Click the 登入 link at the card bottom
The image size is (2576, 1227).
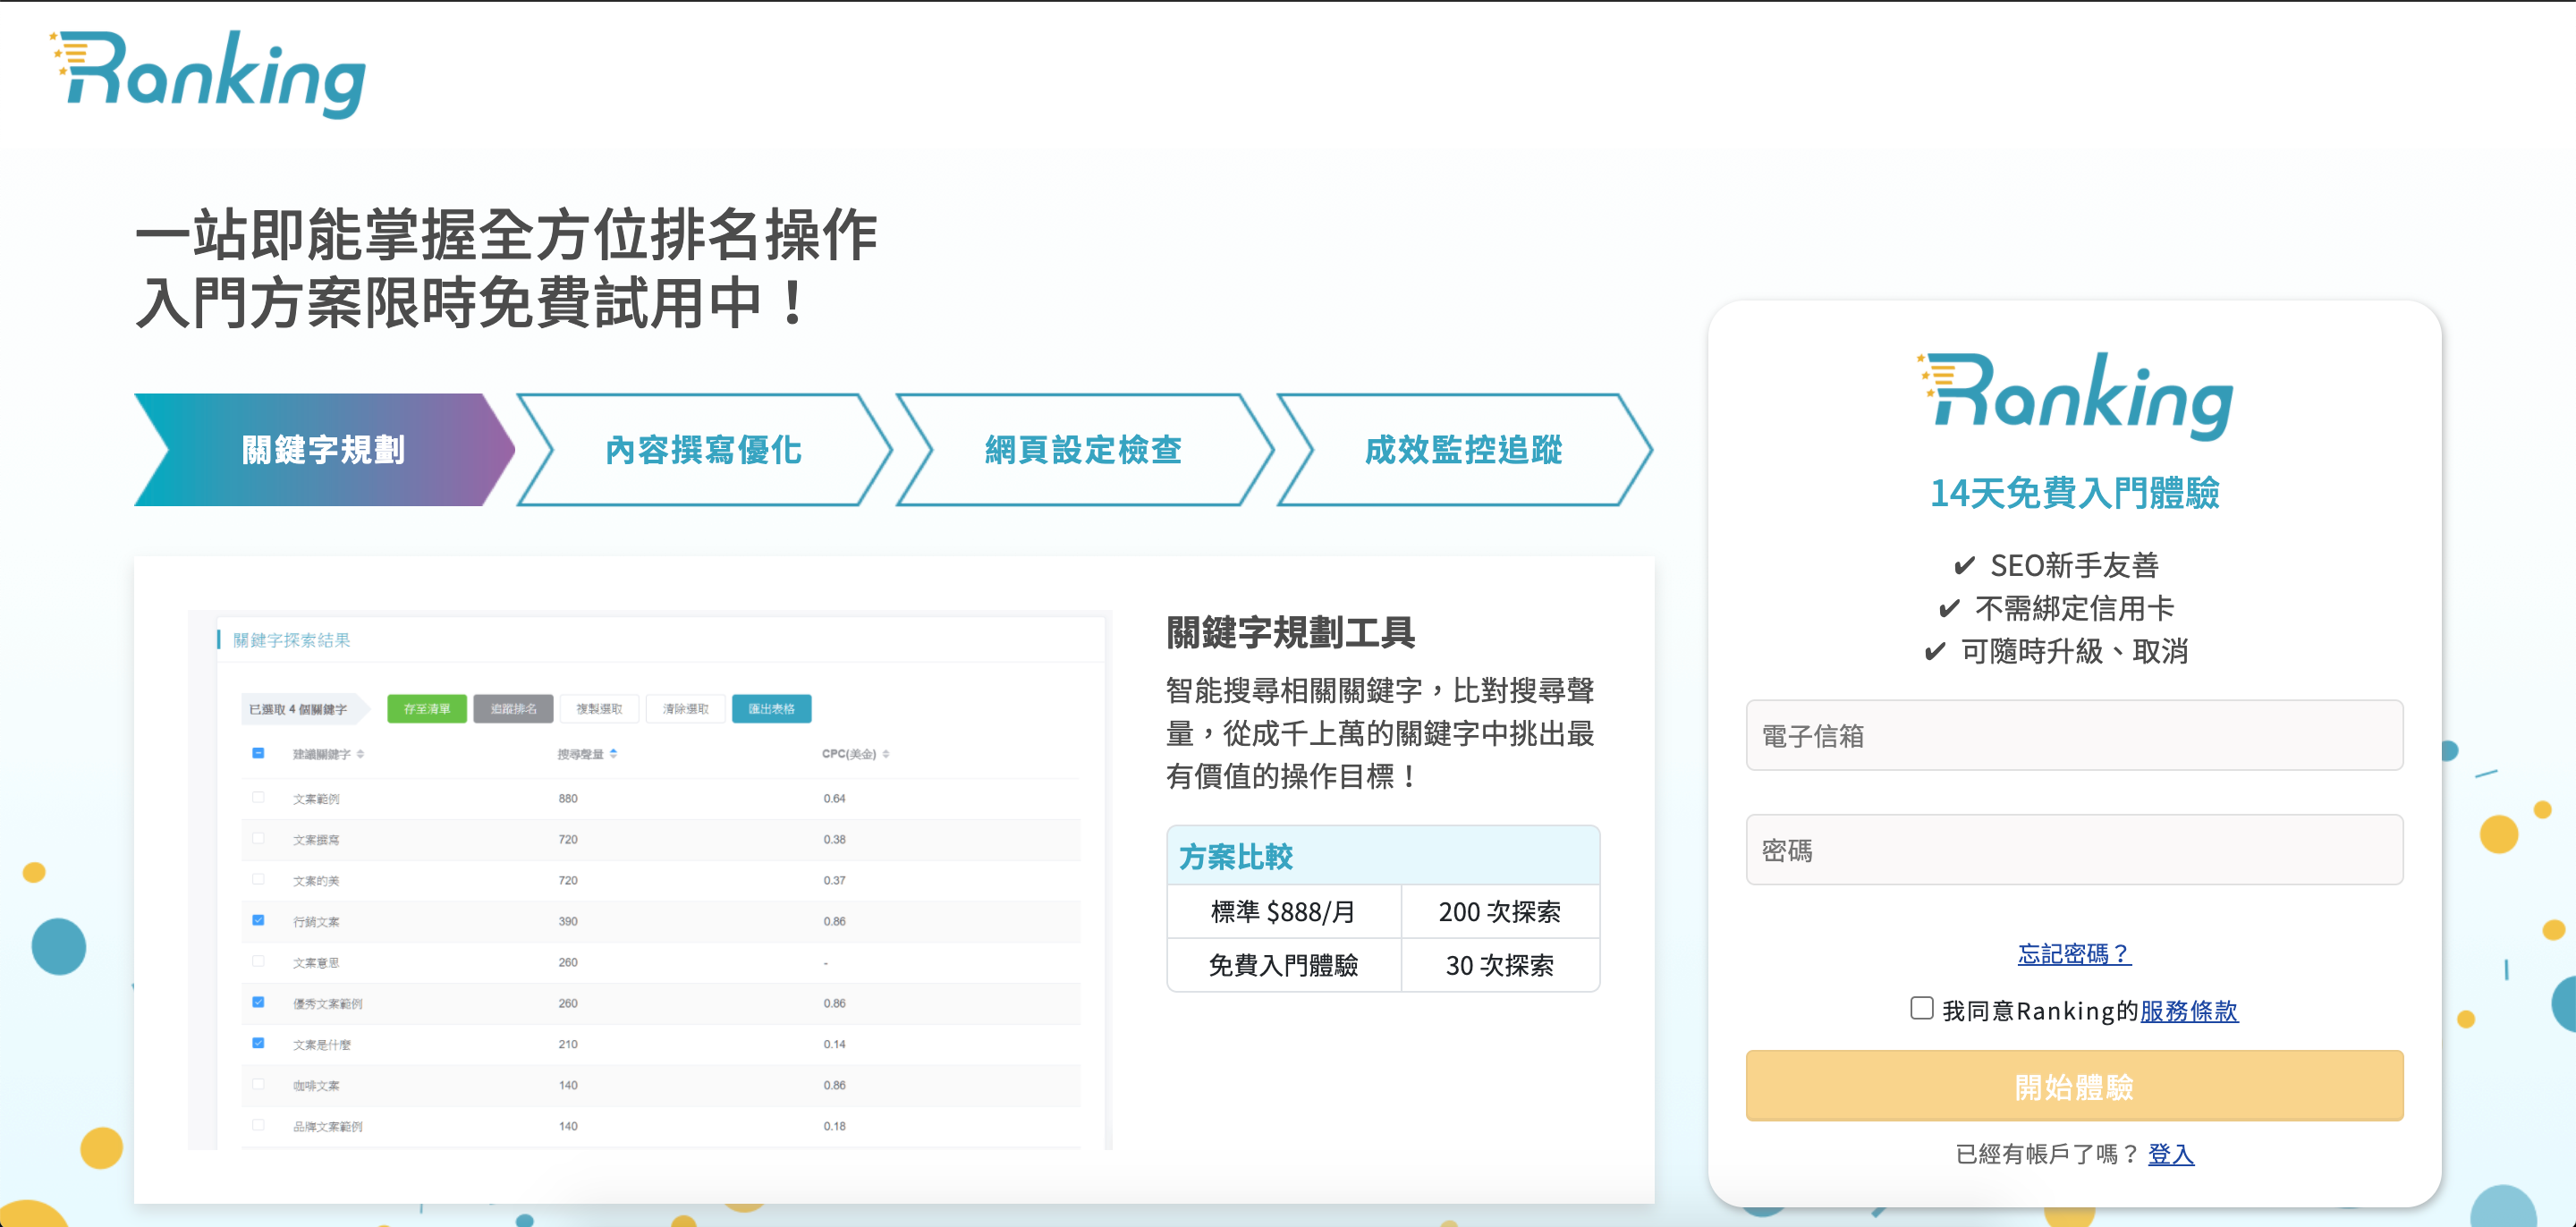click(x=2170, y=1154)
